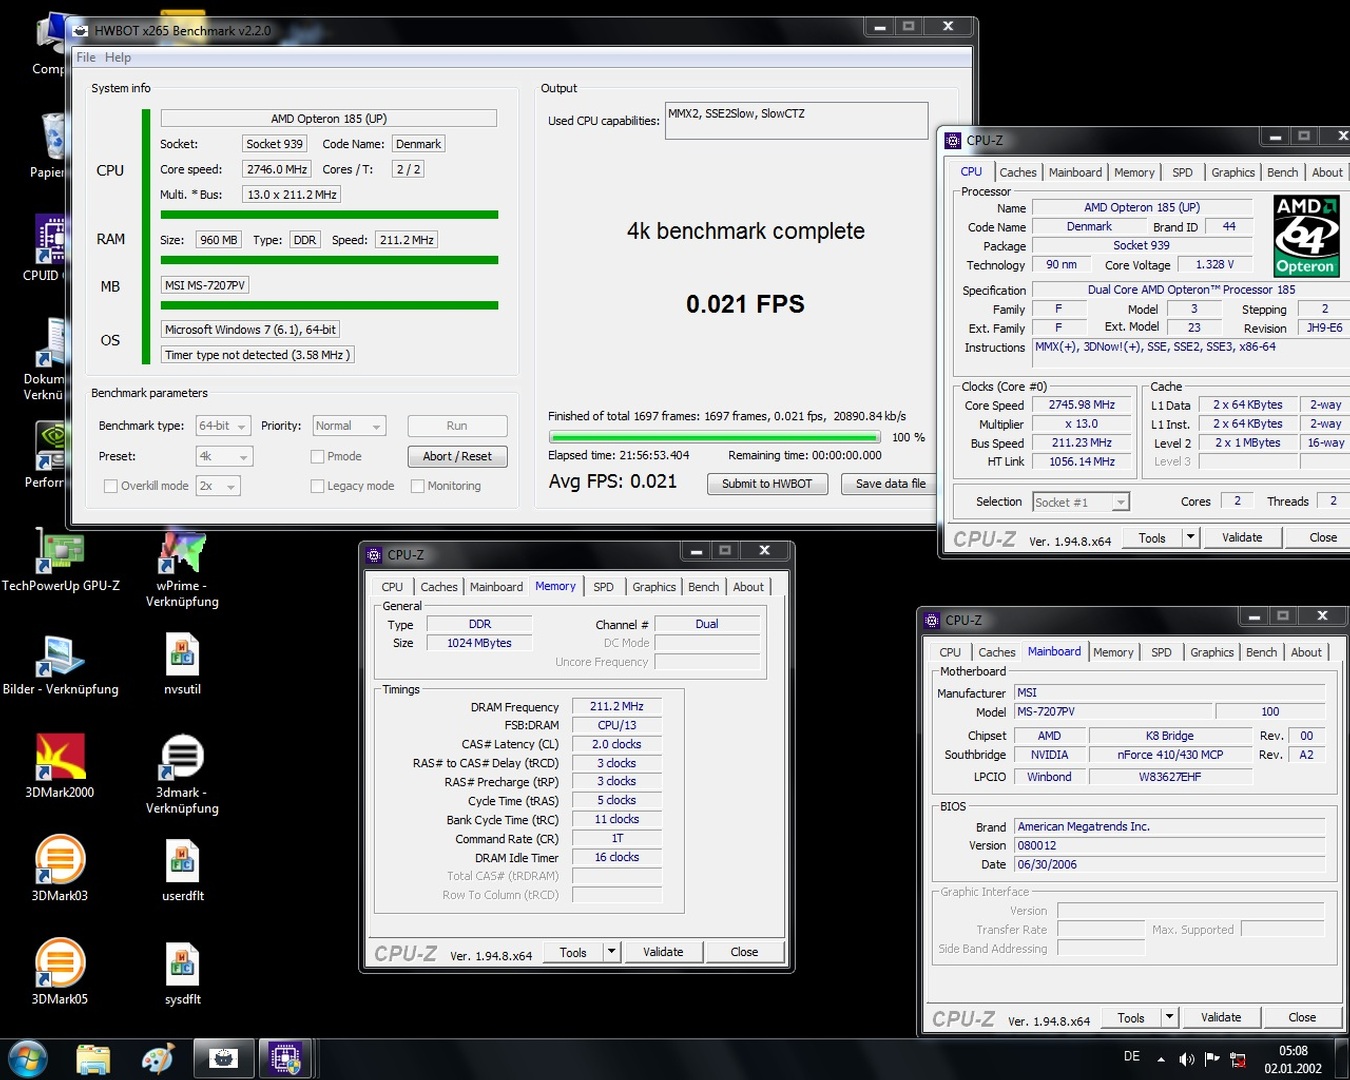The height and width of the screenshot is (1080, 1350).
Task: Click the AMD 64 Opteron logo
Action: (x=1306, y=236)
